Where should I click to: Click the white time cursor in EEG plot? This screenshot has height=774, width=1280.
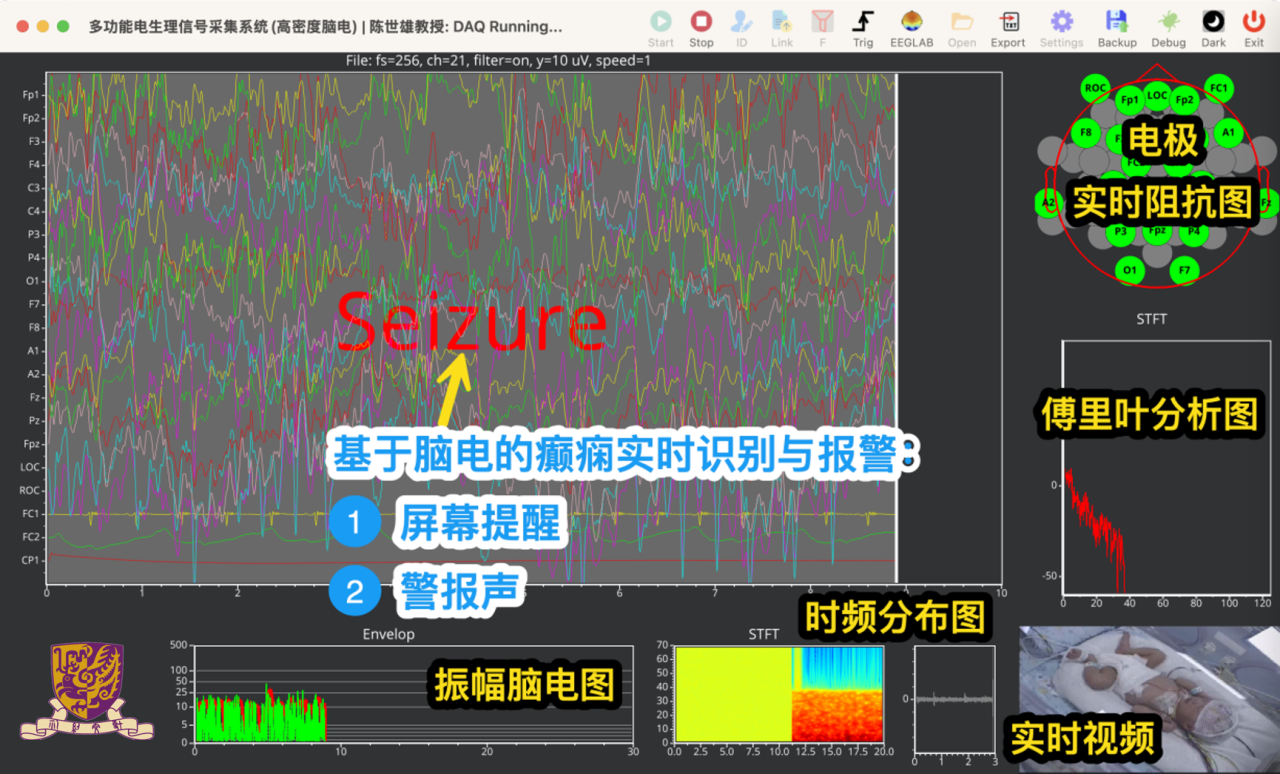(896, 330)
